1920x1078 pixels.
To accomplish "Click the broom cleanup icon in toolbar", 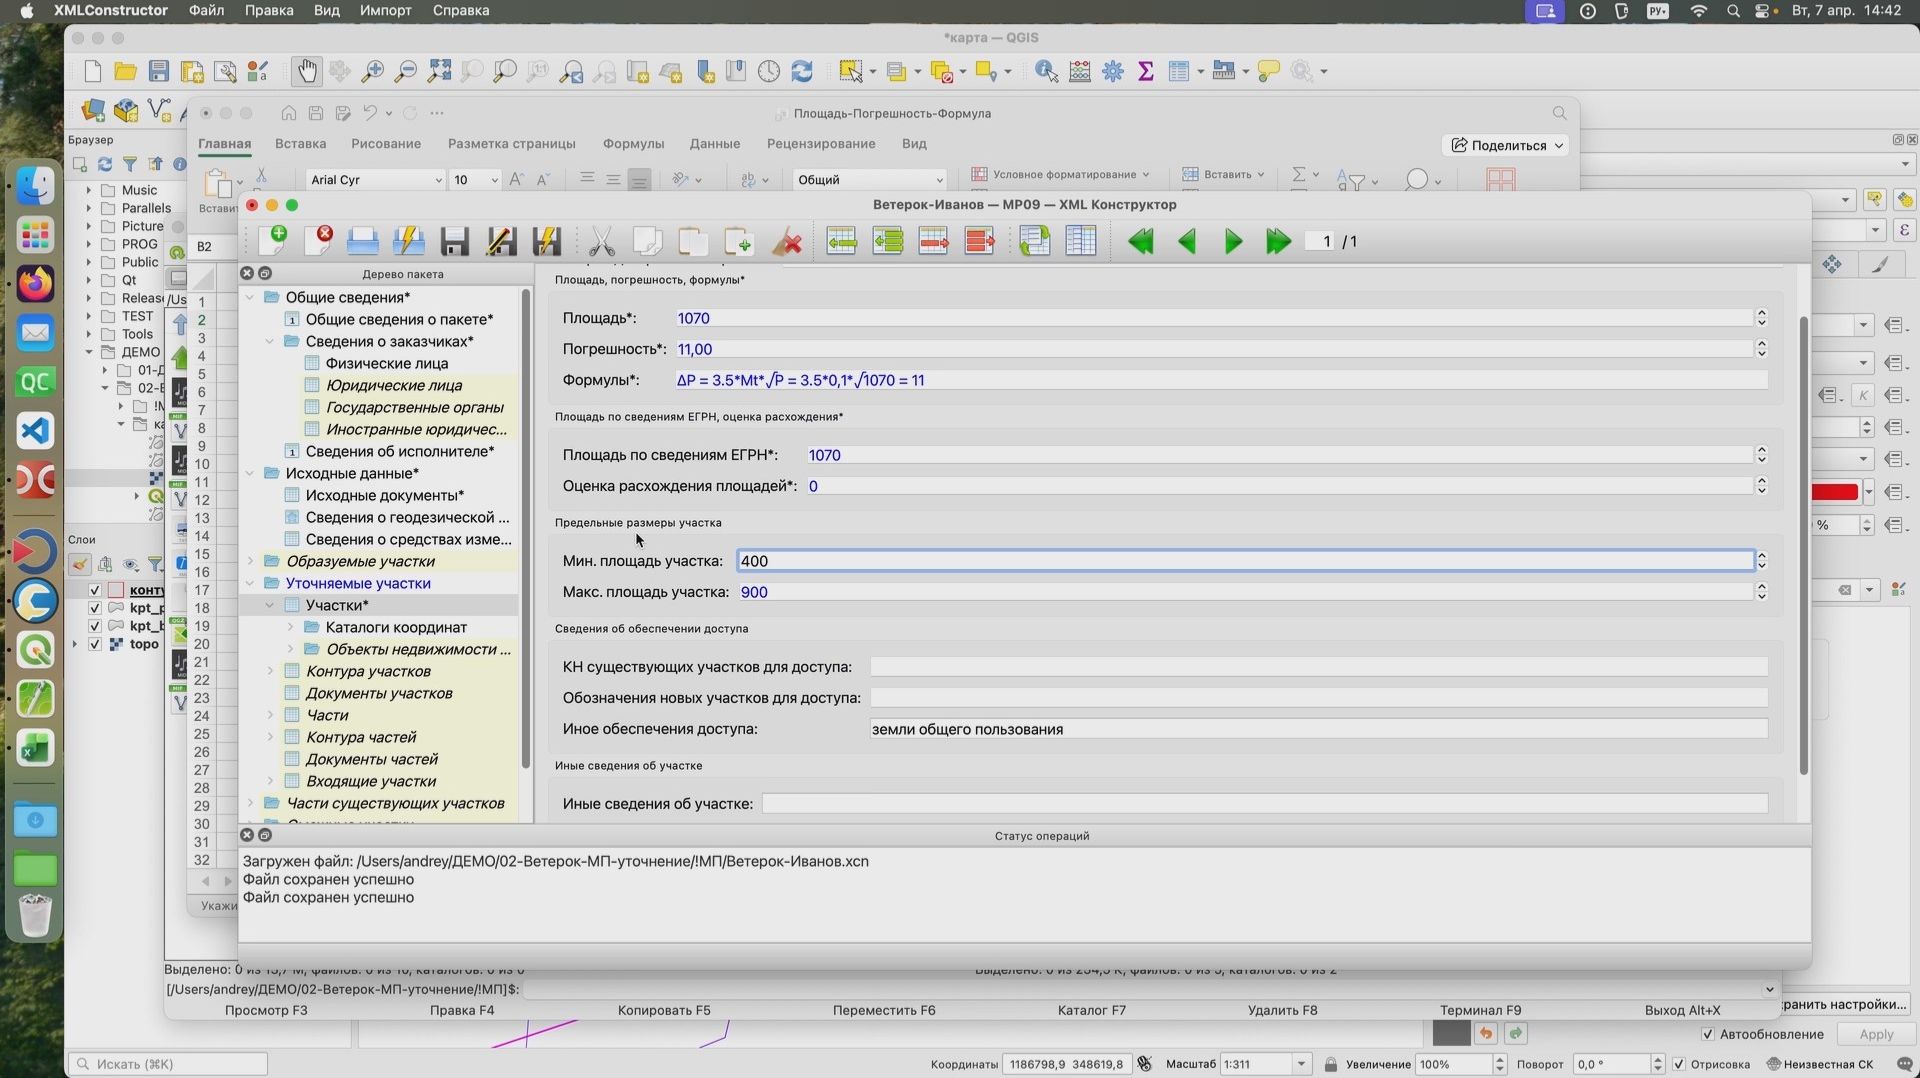I will click(787, 240).
